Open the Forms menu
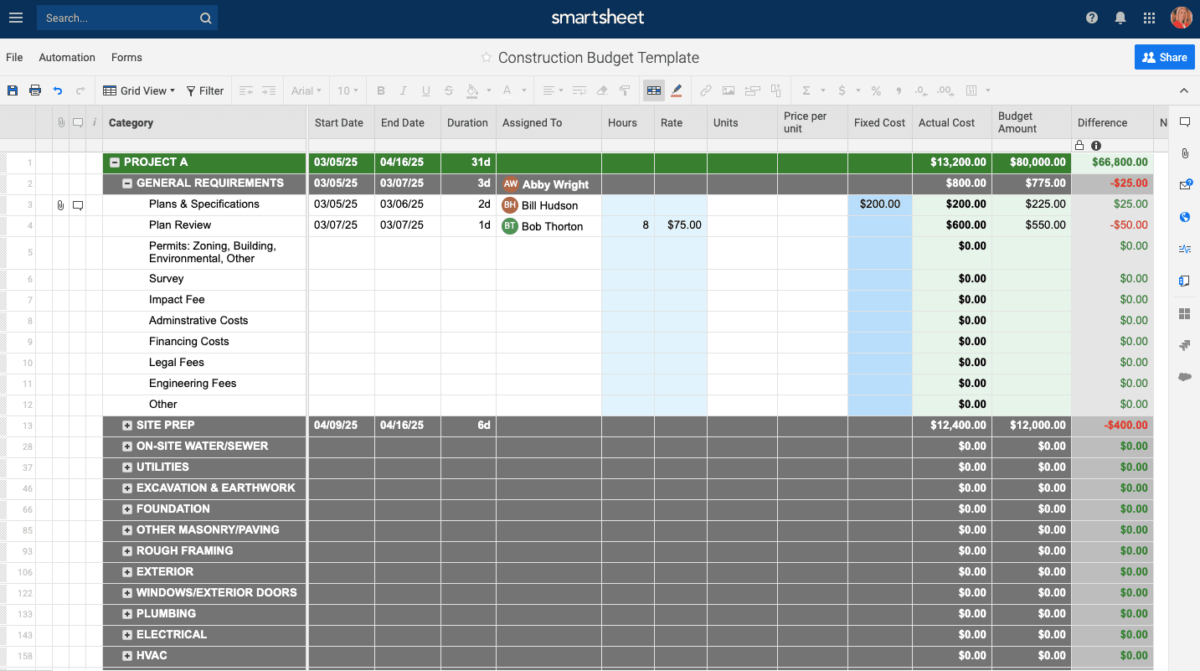 pos(126,57)
